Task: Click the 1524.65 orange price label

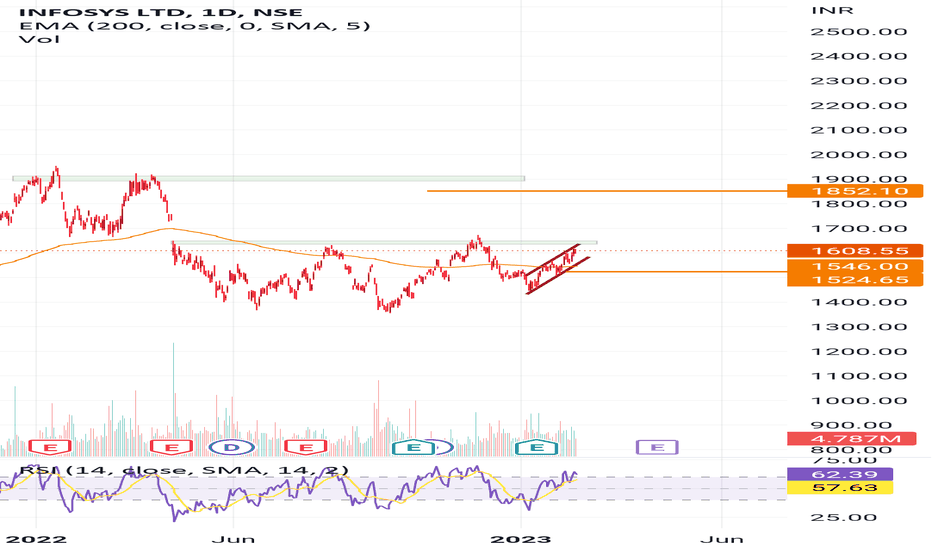Action: 855,280
